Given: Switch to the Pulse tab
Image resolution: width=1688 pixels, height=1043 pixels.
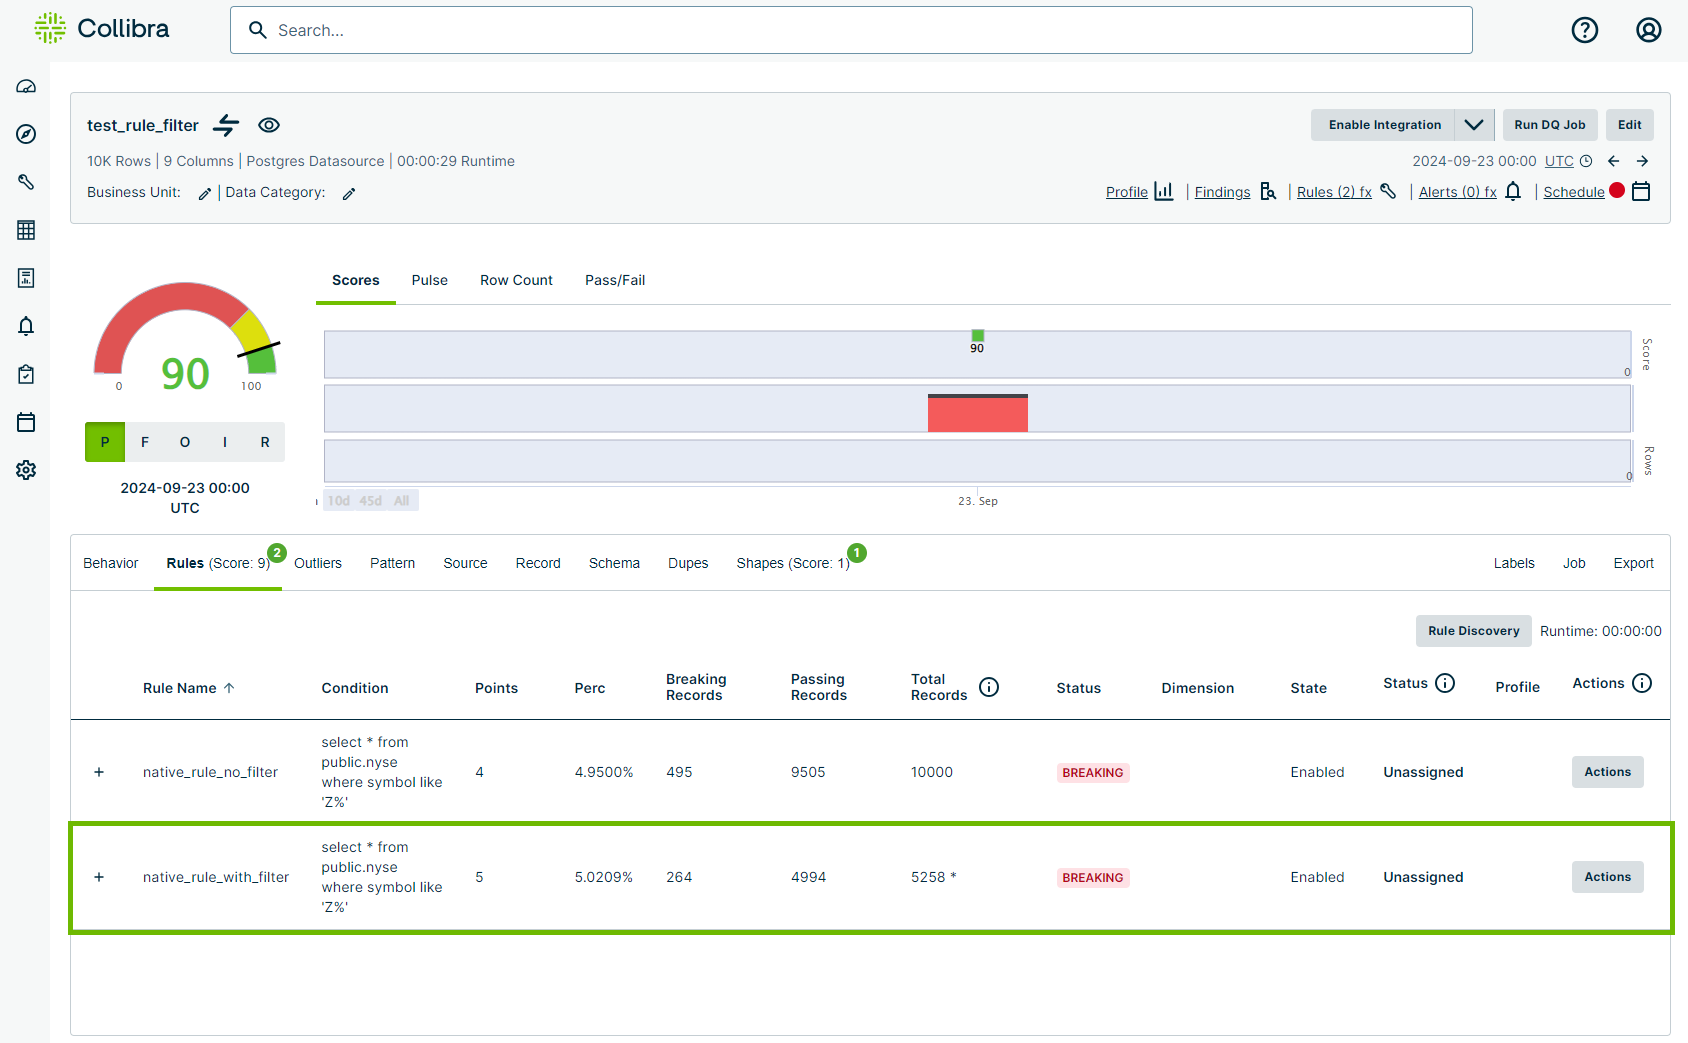Looking at the screenshot, I should [x=430, y=280].
